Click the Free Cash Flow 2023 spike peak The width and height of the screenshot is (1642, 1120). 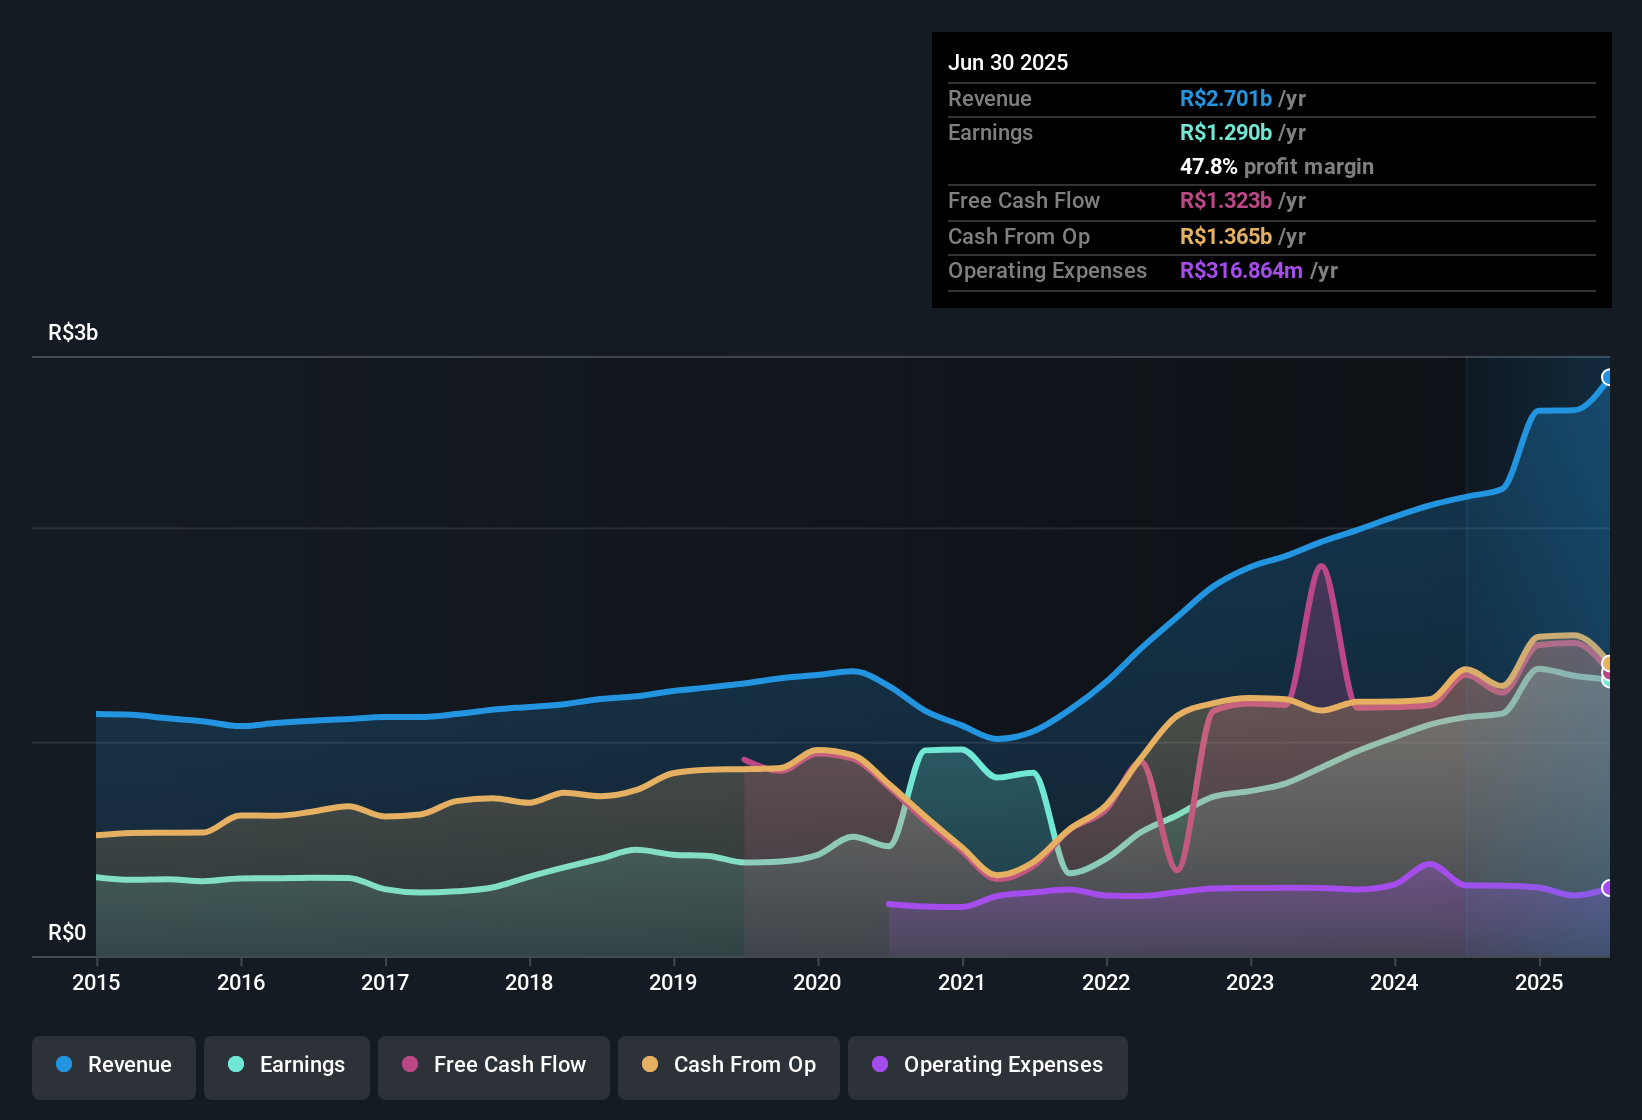pos(1322,567)
